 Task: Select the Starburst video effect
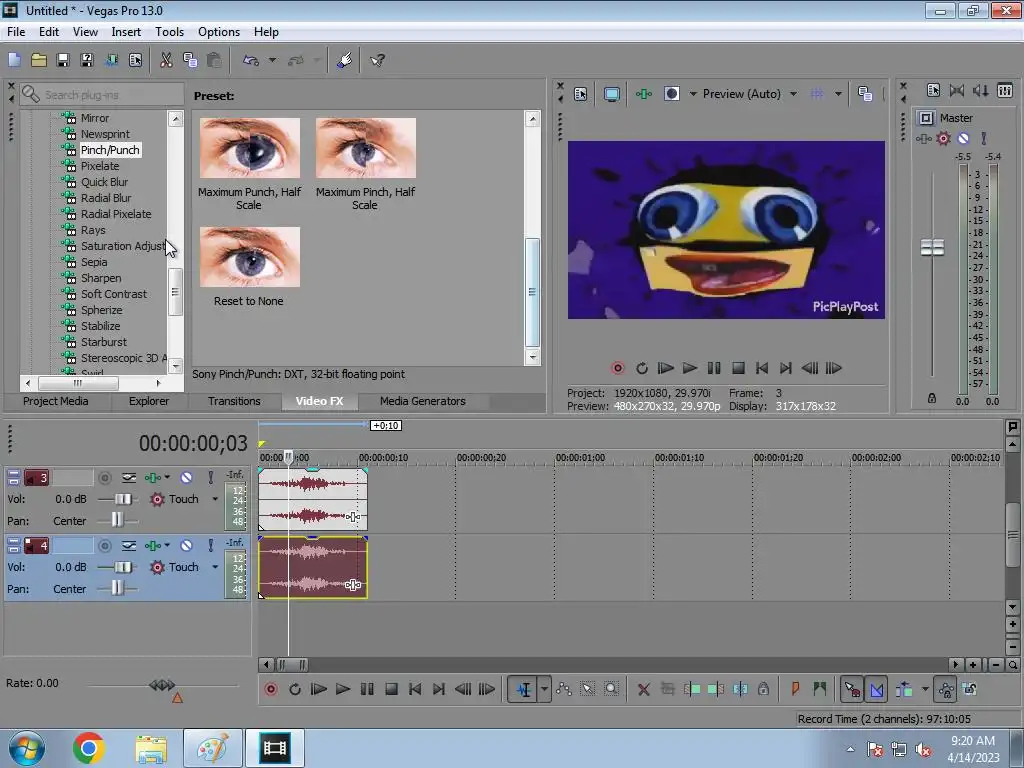(104, 342)
